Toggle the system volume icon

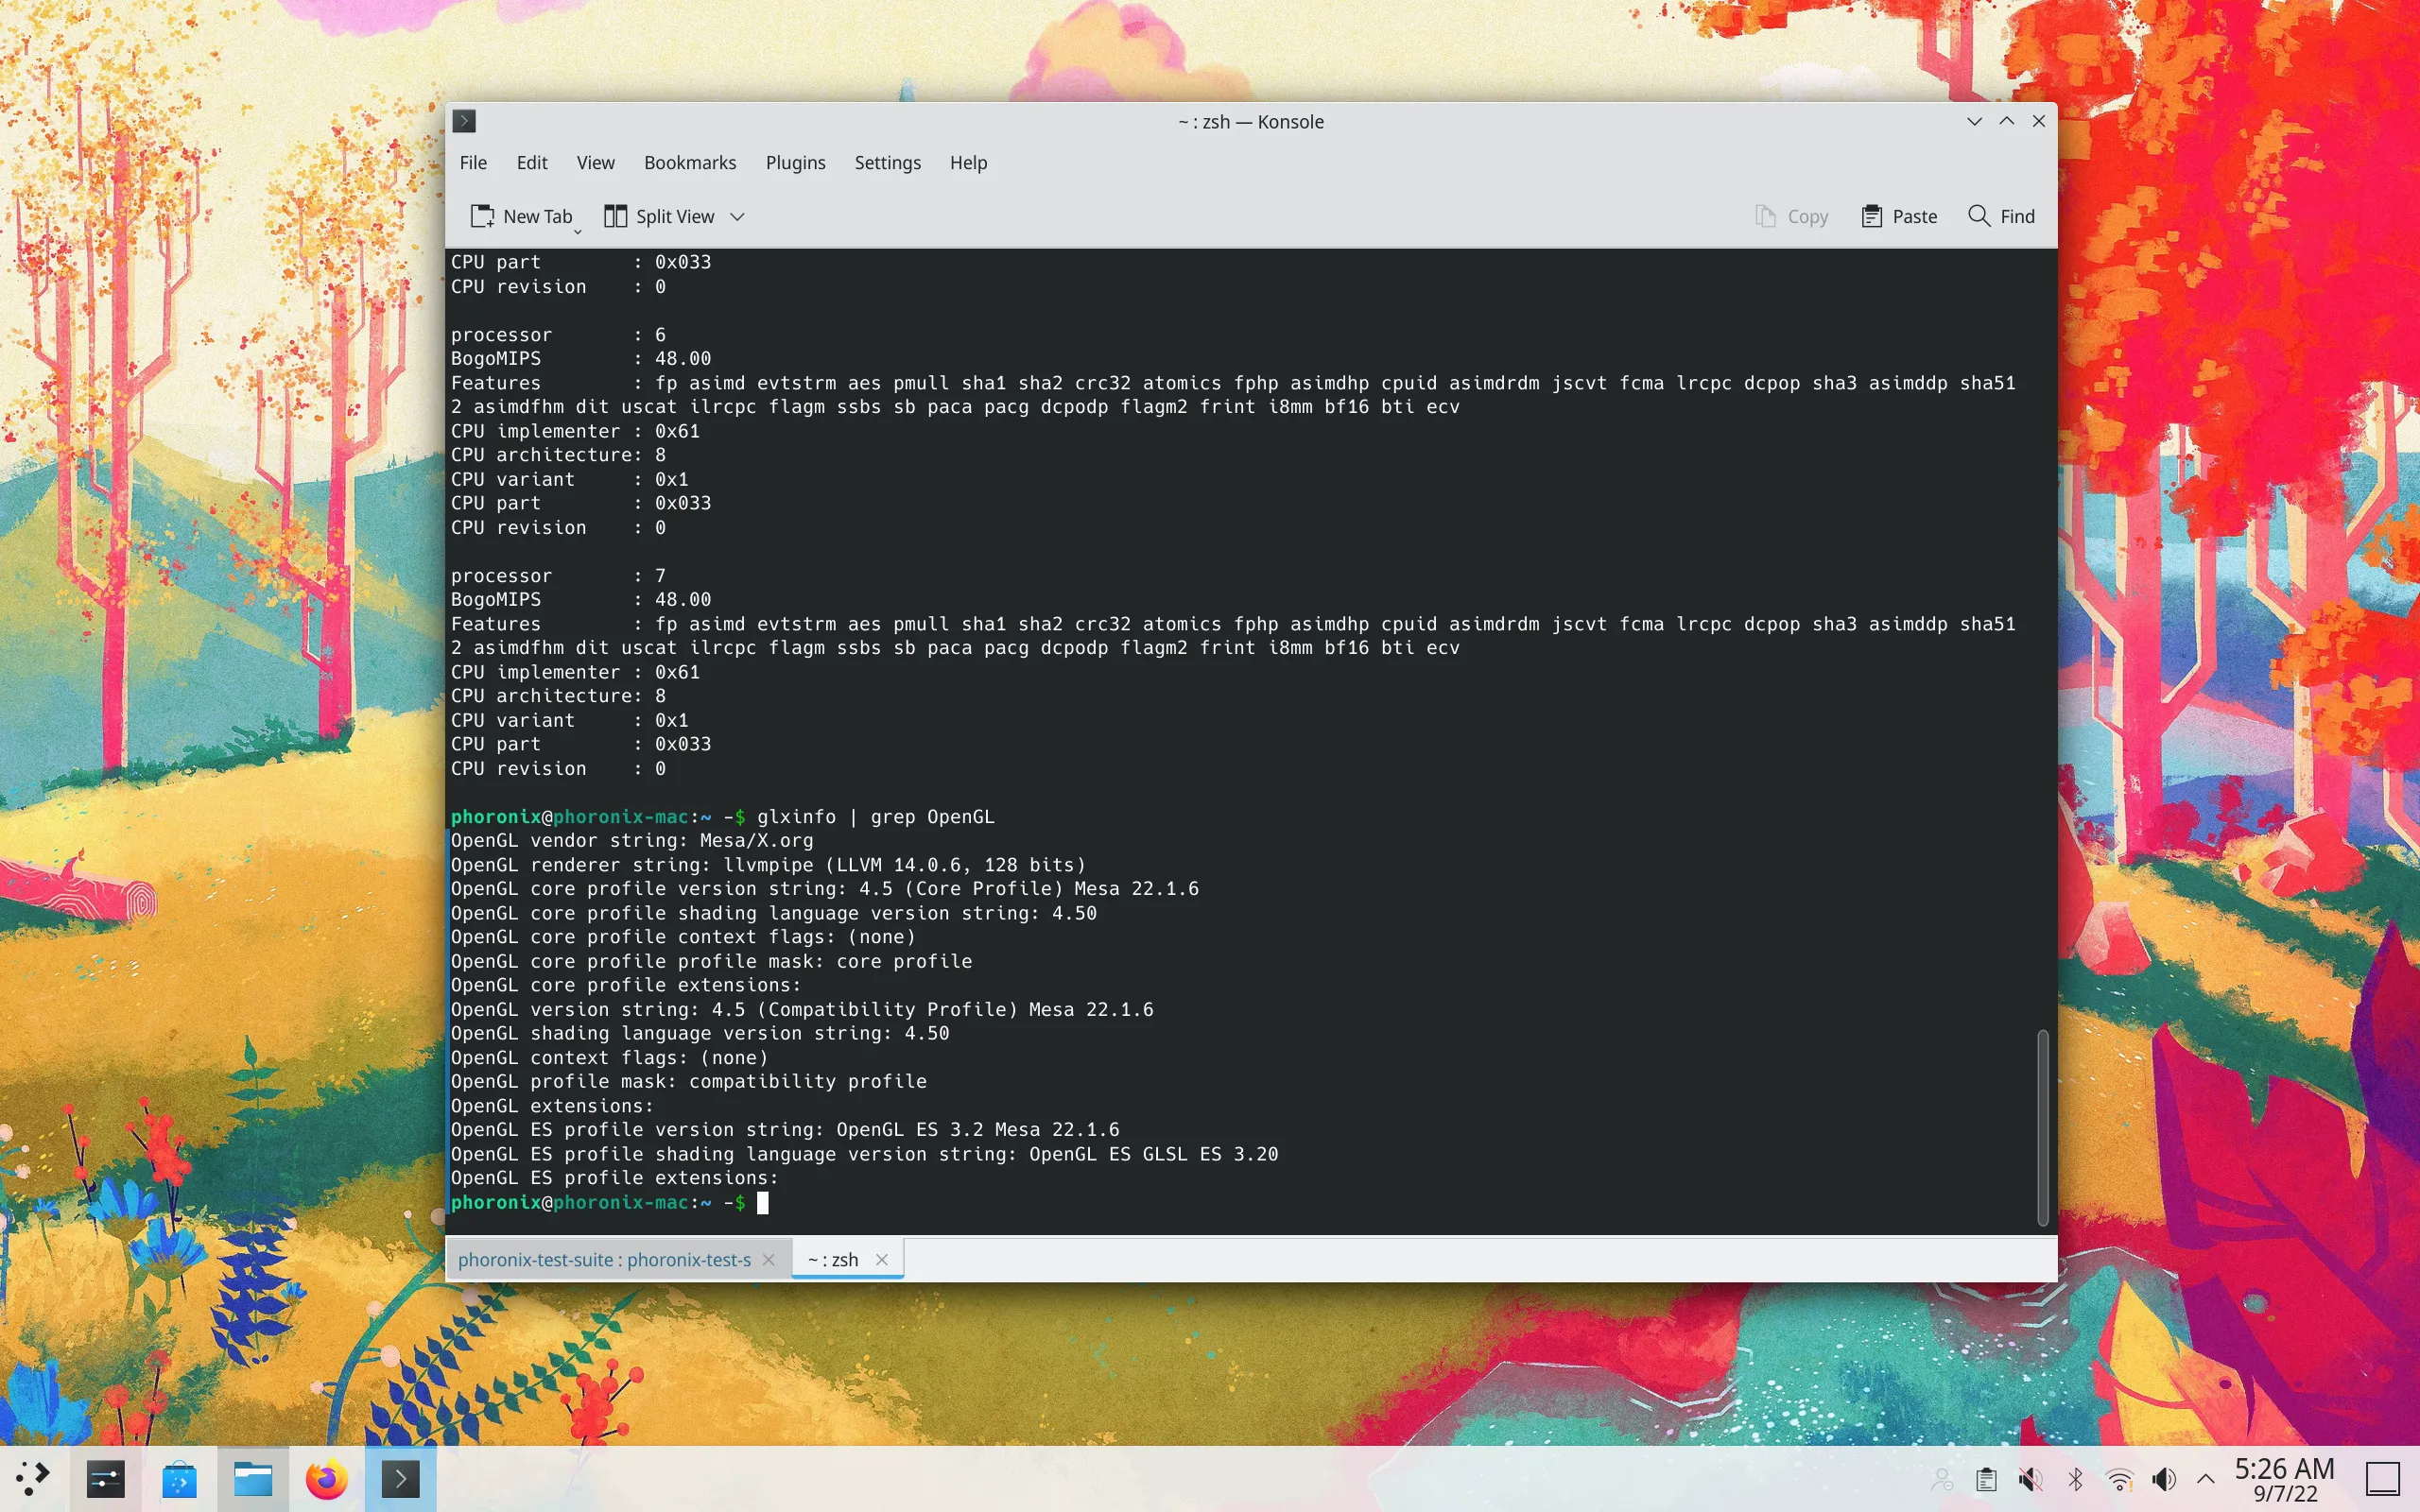tap(2162, 1479)
